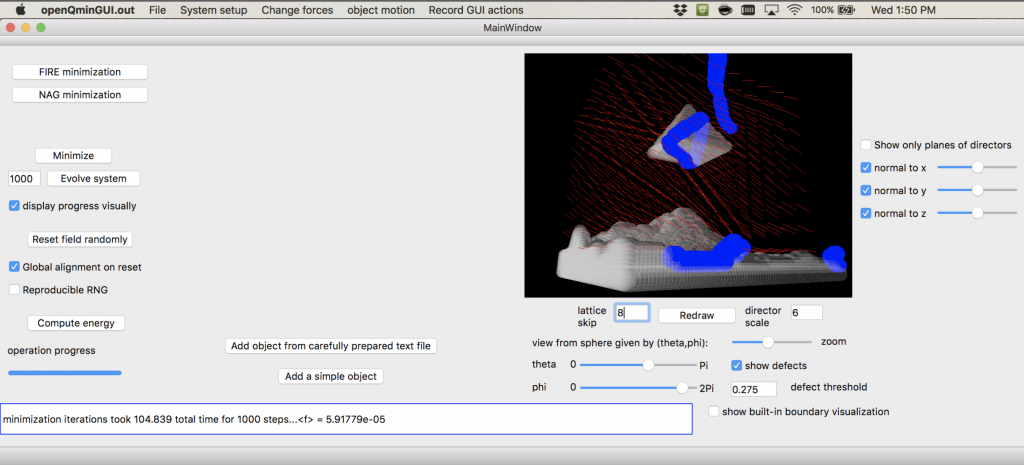Screen dimensions: 1024x465
Task: Enable the Reproducible RNG checkbox
Action: [x=14, y=289]
